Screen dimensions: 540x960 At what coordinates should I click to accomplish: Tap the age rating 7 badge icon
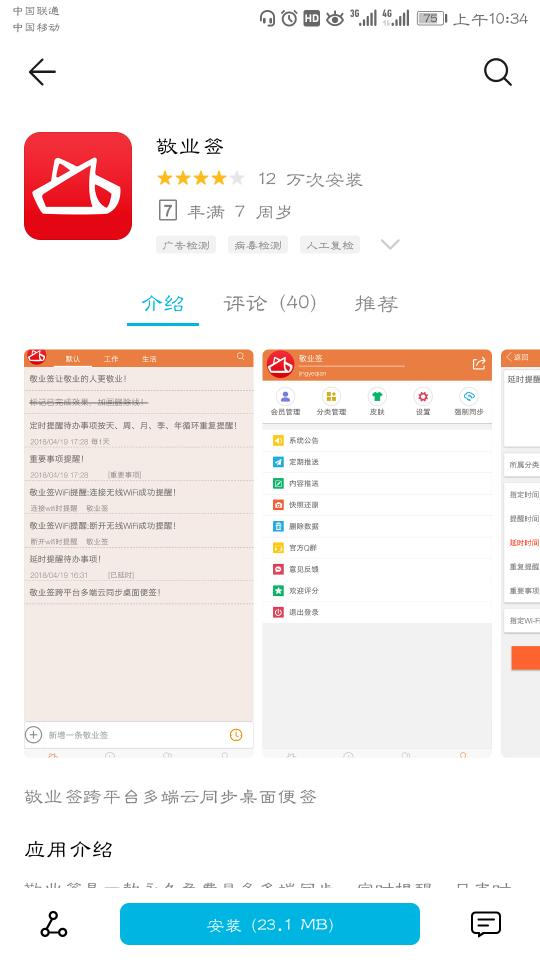tap(168, 211)
